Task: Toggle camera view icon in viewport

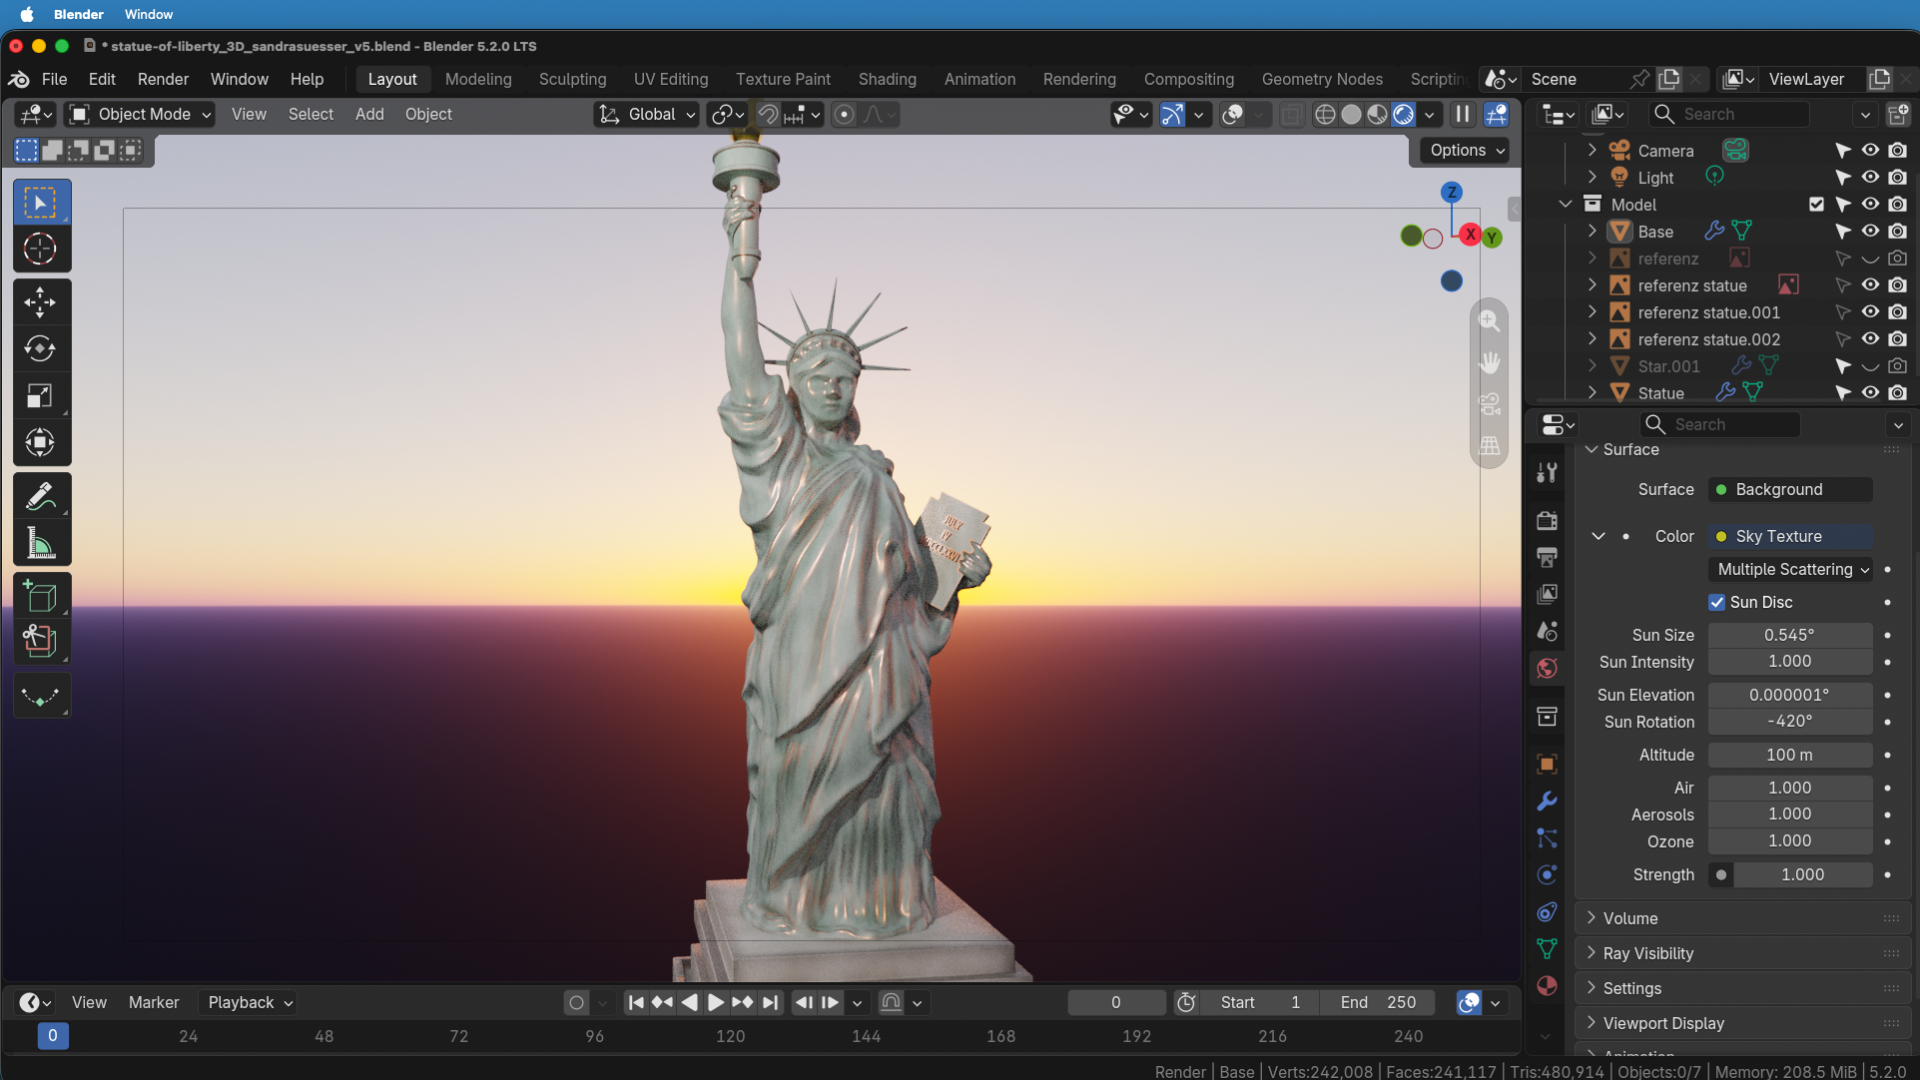Action: [x=1489, y=404]
